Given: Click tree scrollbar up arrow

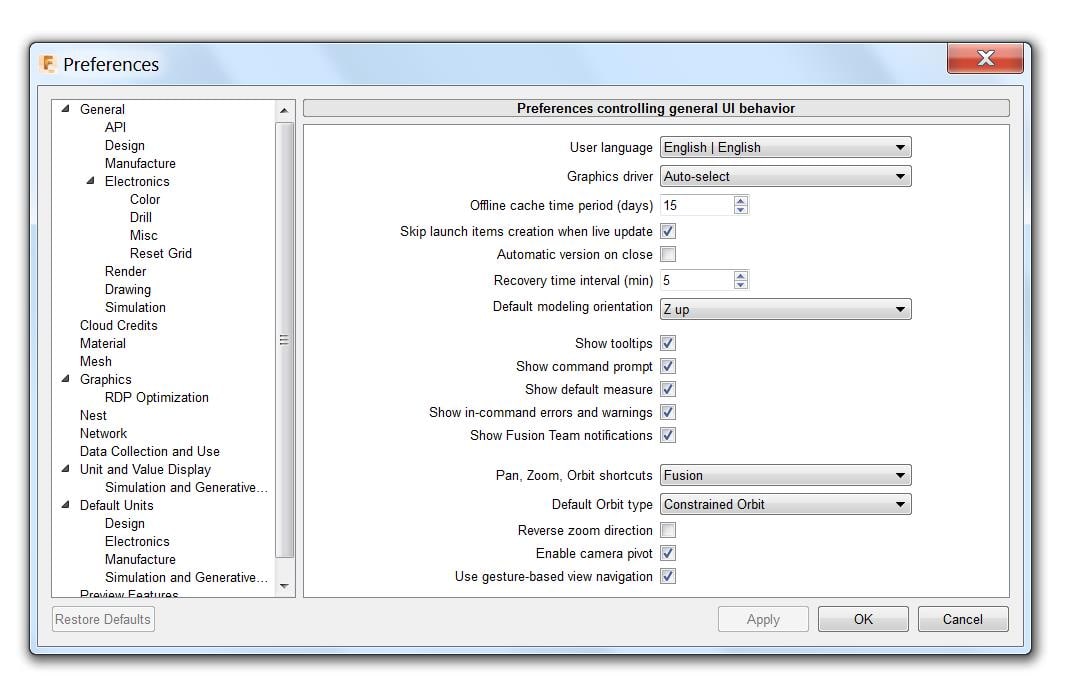Looking at the screenshot, I should (284, 110).
